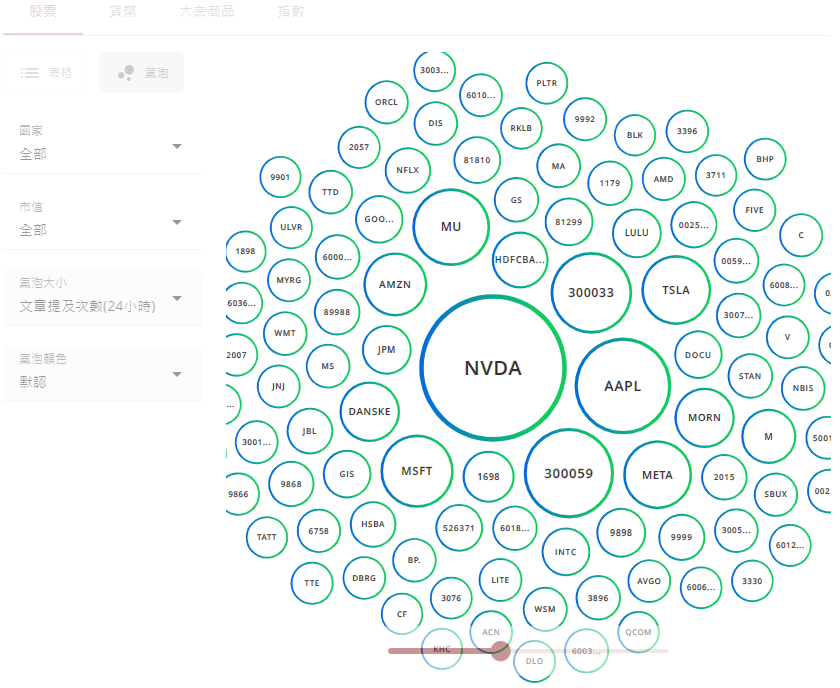Click the large NVDA bubble

coord(493,368)
